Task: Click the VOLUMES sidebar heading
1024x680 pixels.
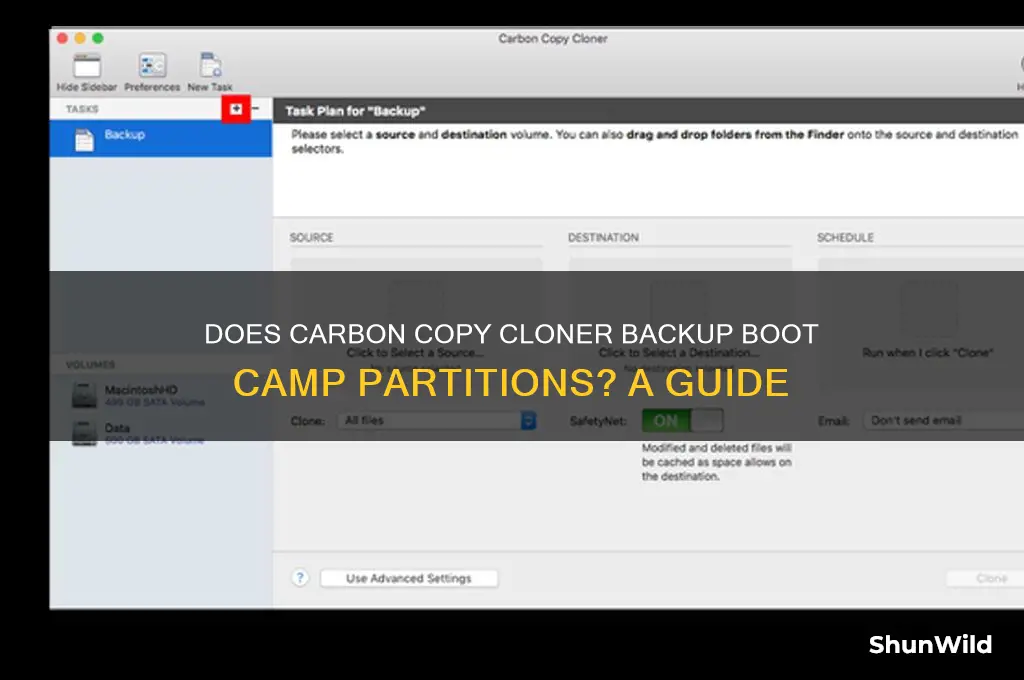Action: [90, 364]
